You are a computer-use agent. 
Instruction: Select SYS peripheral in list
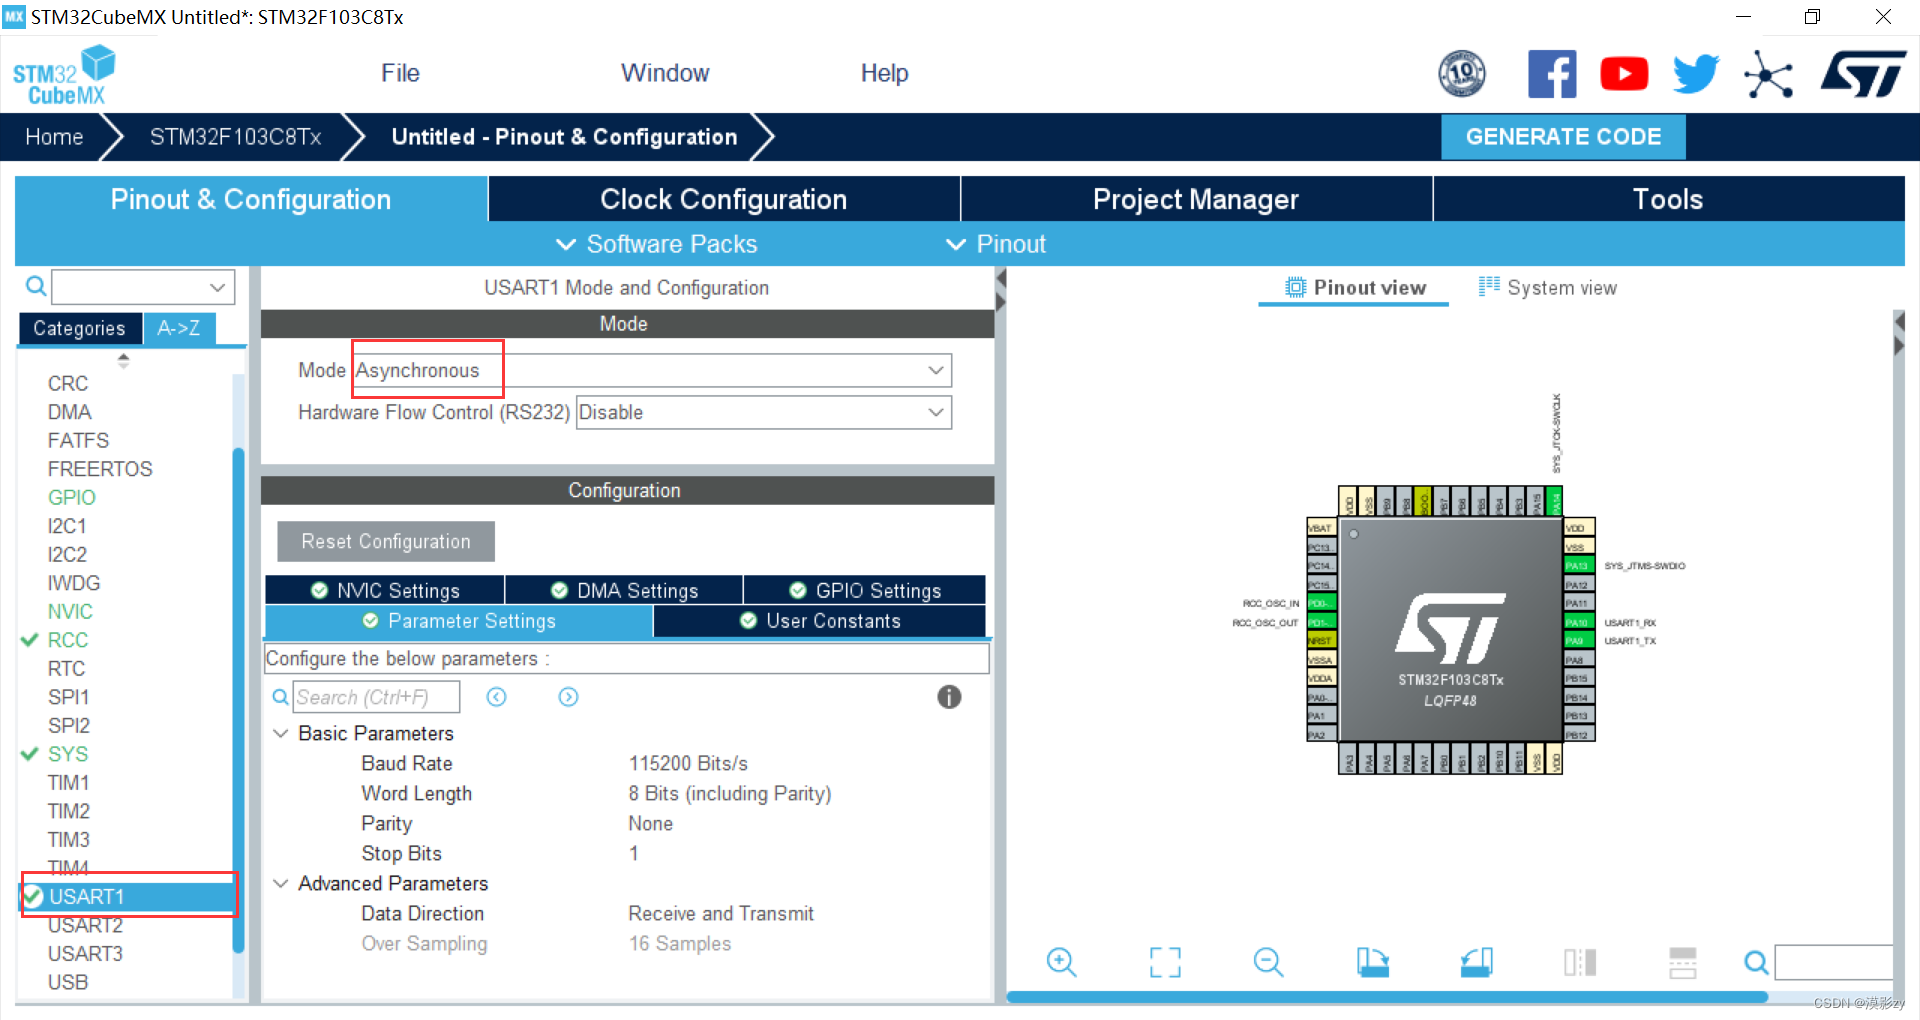(68, 754)
